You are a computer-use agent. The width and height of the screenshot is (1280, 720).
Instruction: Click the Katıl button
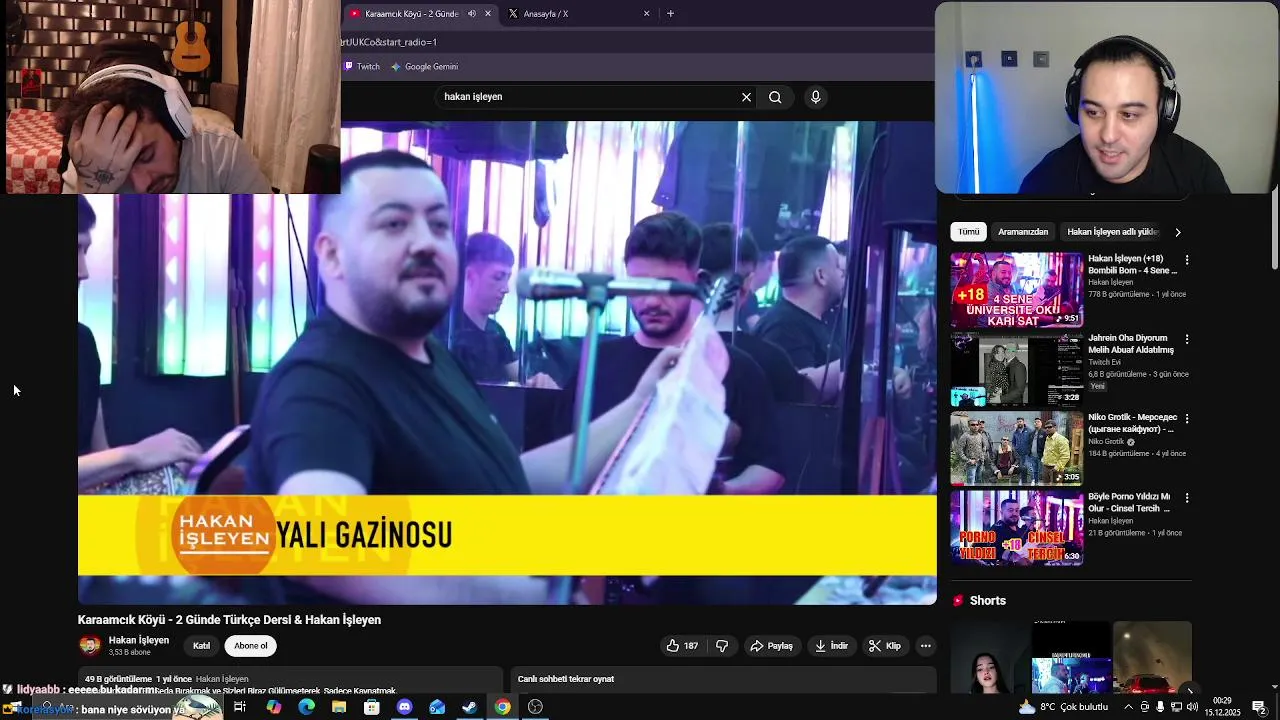click(201, 646)
